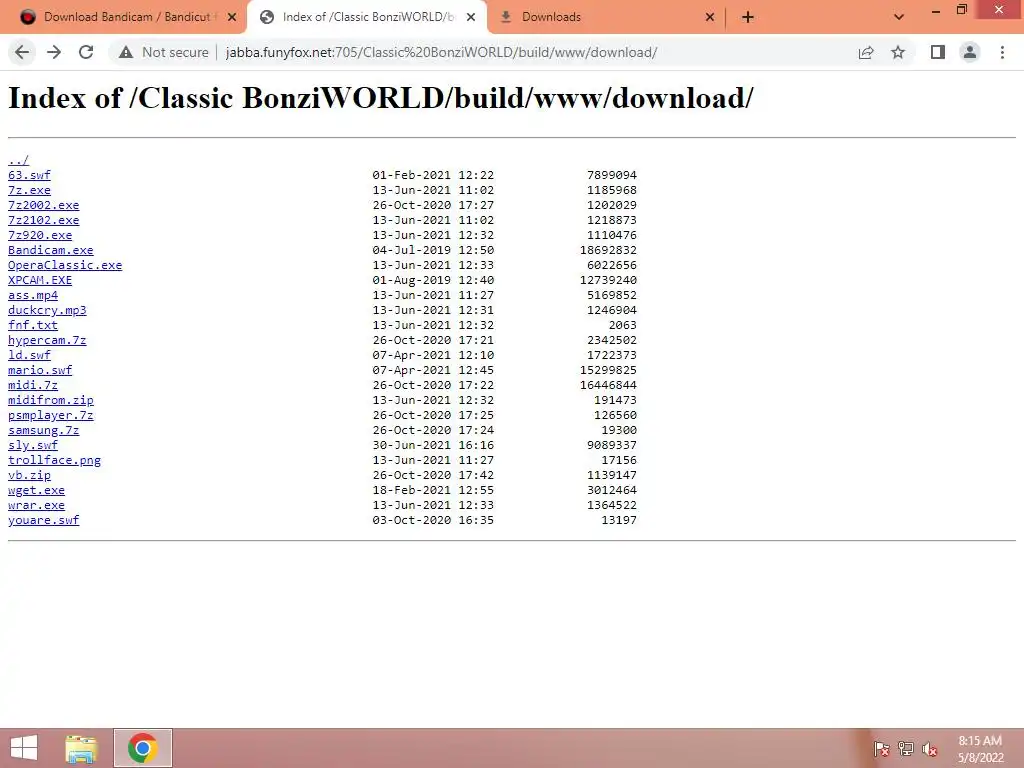This screenshot has width=1024, height=768.
Task: Open the ass.mp4 link
Action: point(33,295)
